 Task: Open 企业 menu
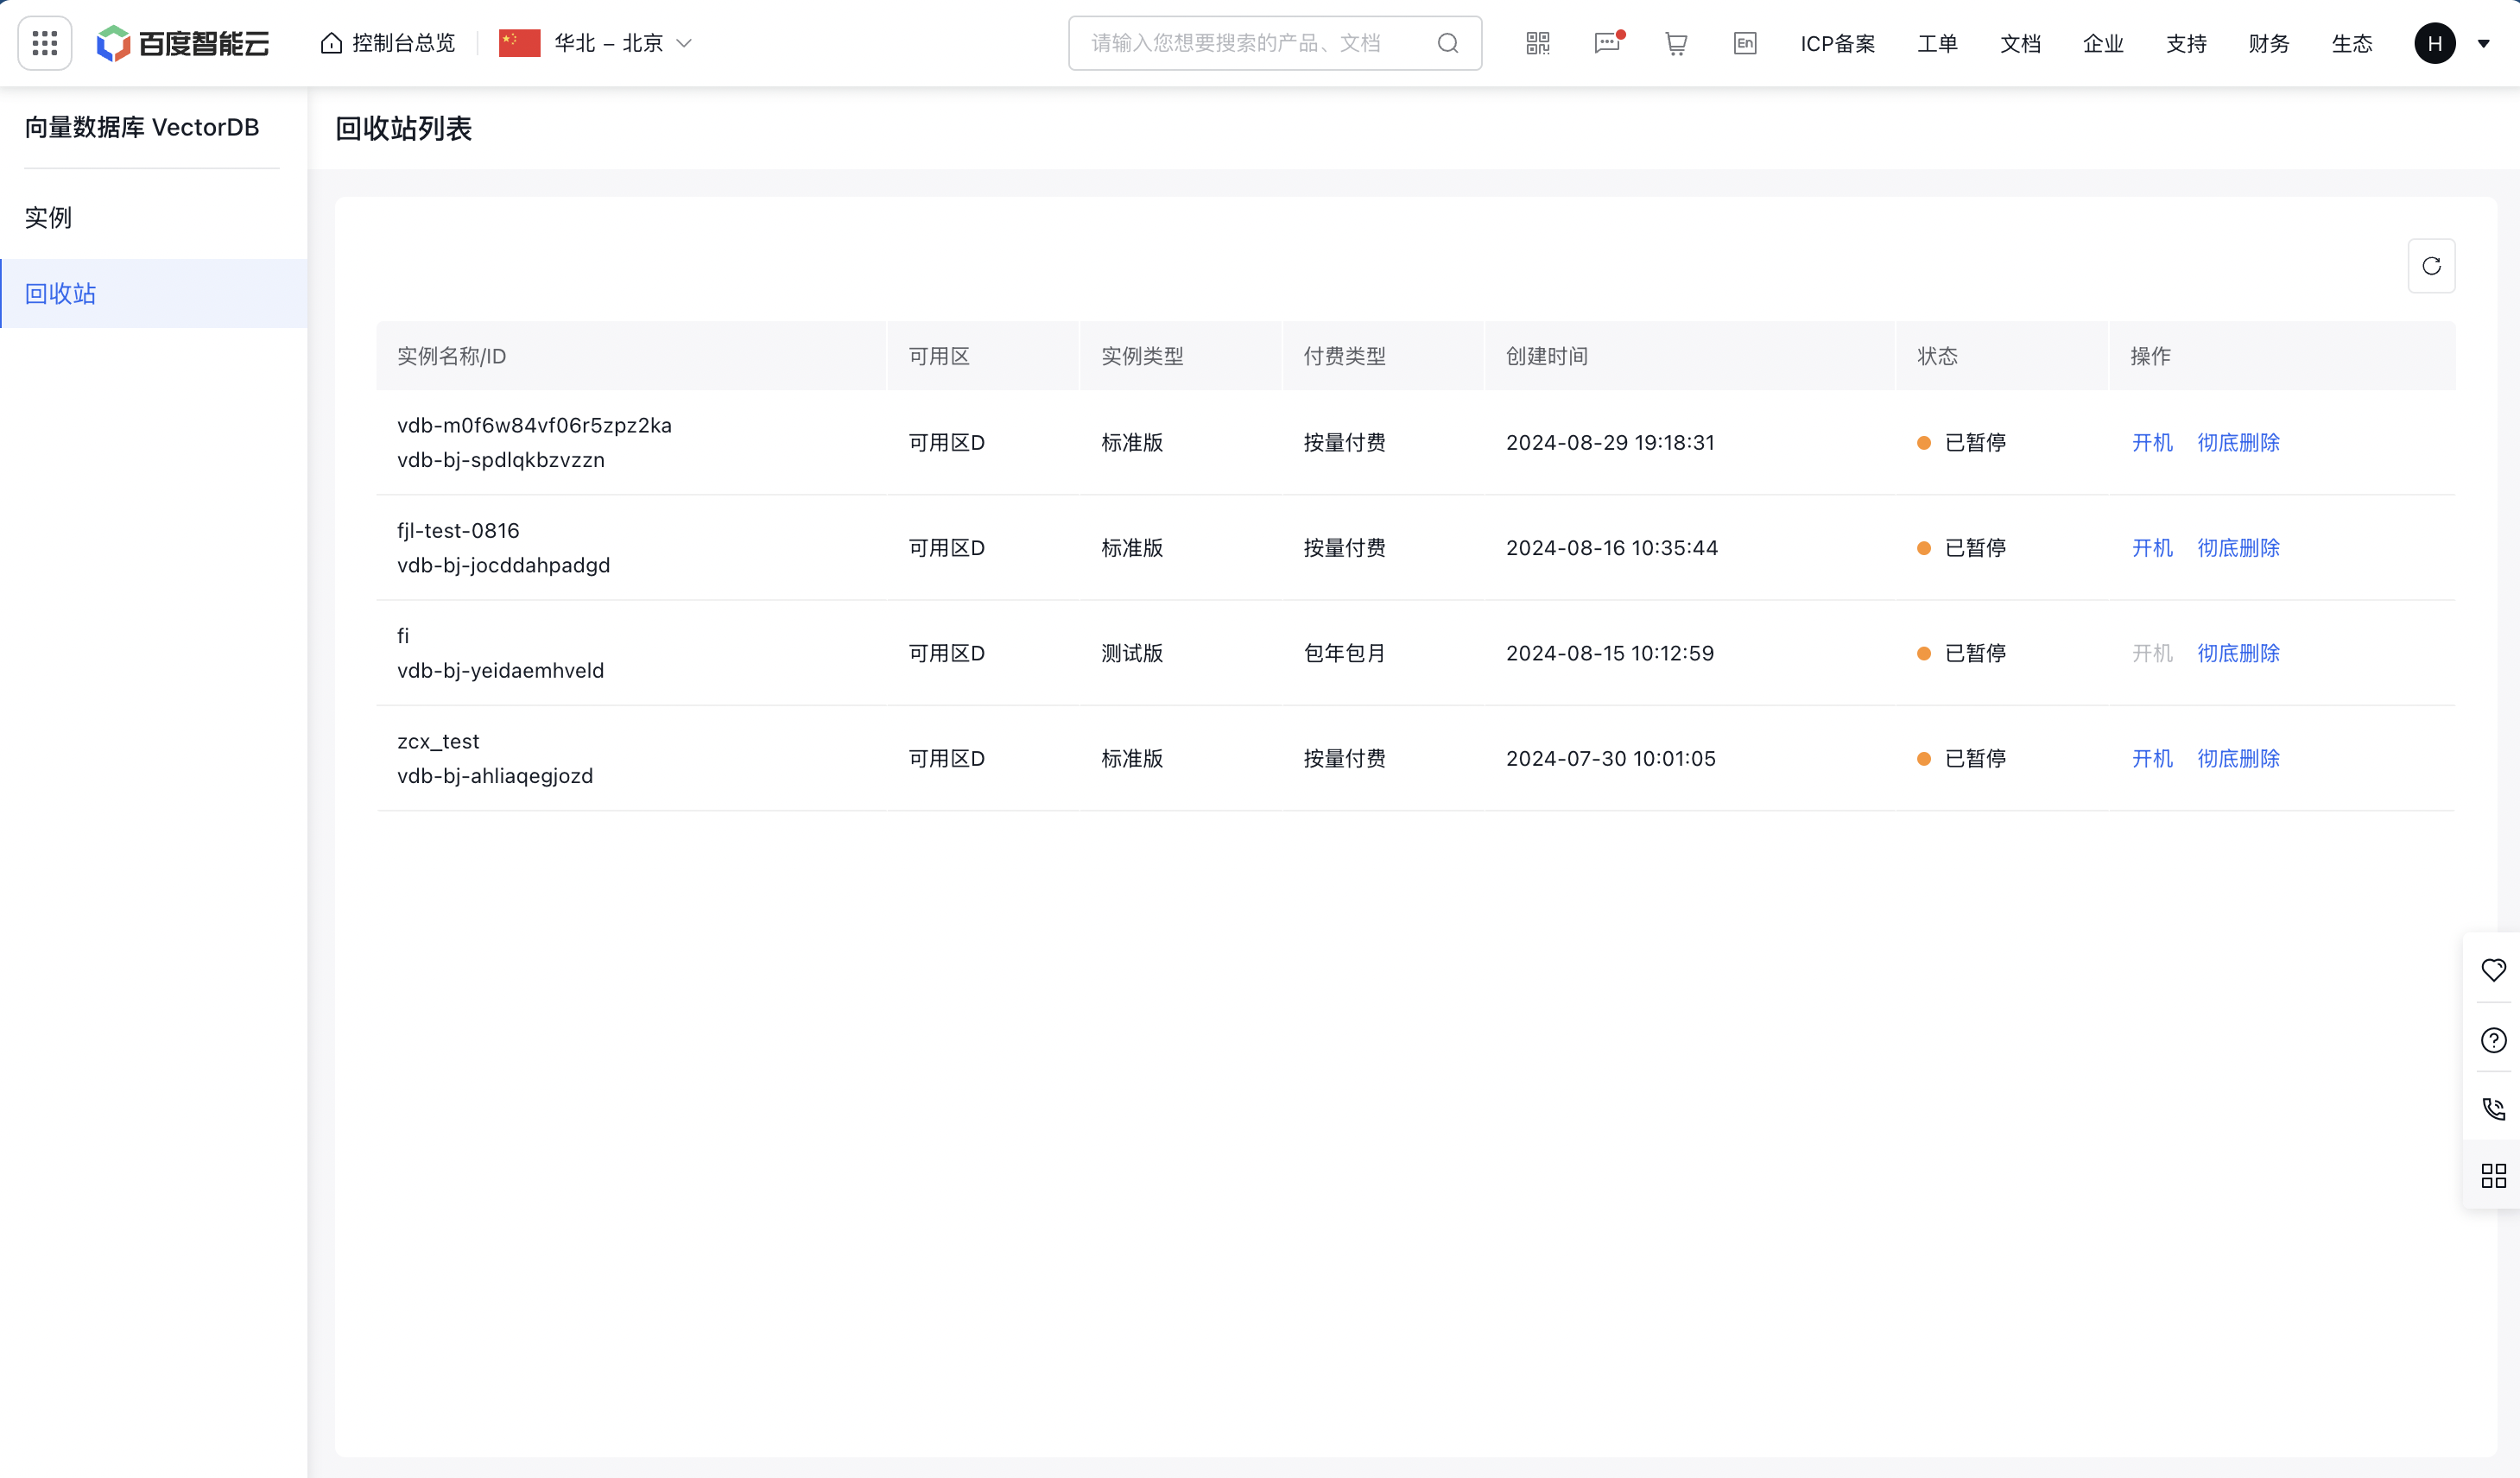tap(2103, 43)
